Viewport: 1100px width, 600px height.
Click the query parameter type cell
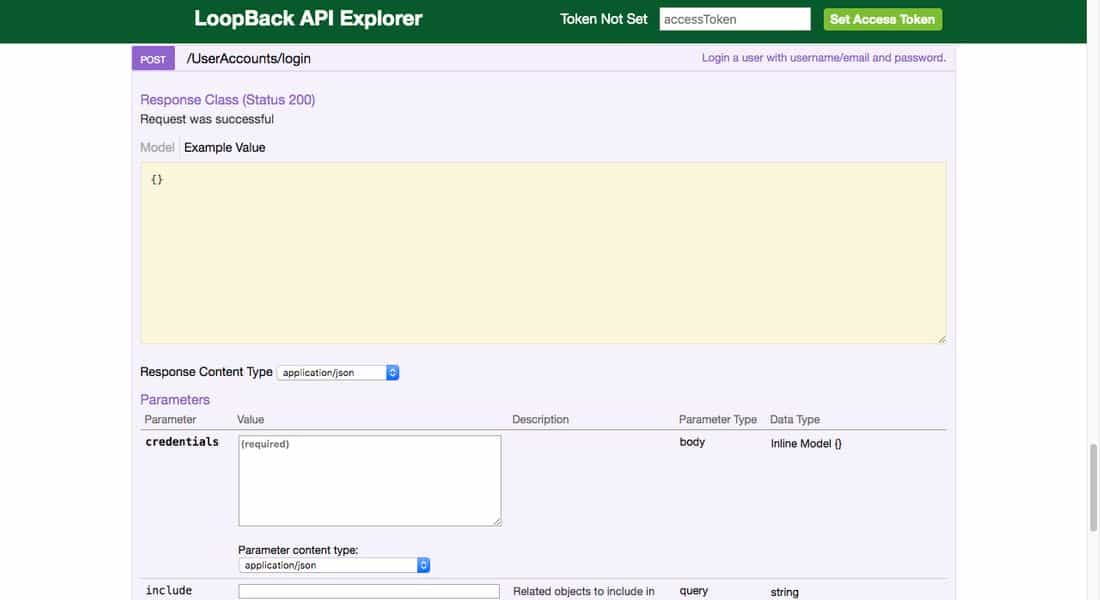(694, 591)
